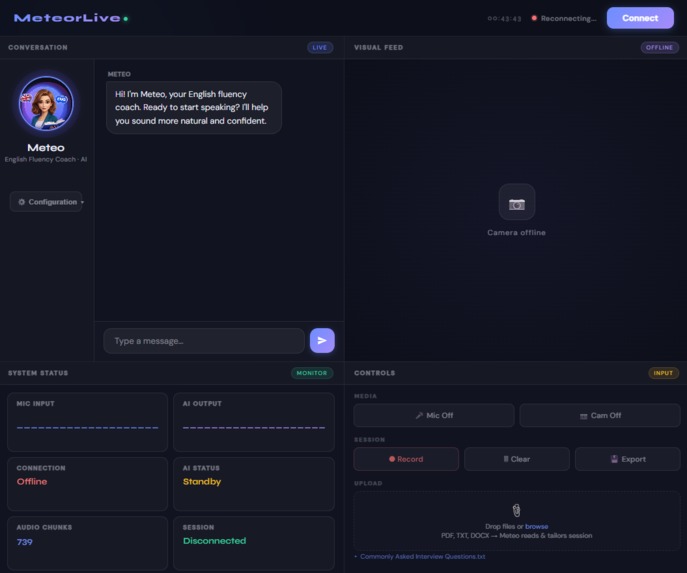Start session with Record button
This screenshot has height=573, width=687.
pos(406,459)
